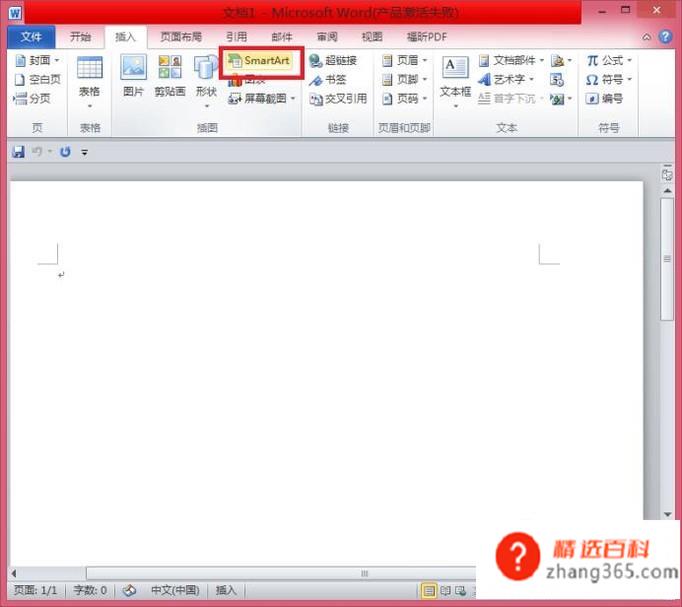
Task: Click the proofing status icon in status bar
Action: tap(129, 590)
